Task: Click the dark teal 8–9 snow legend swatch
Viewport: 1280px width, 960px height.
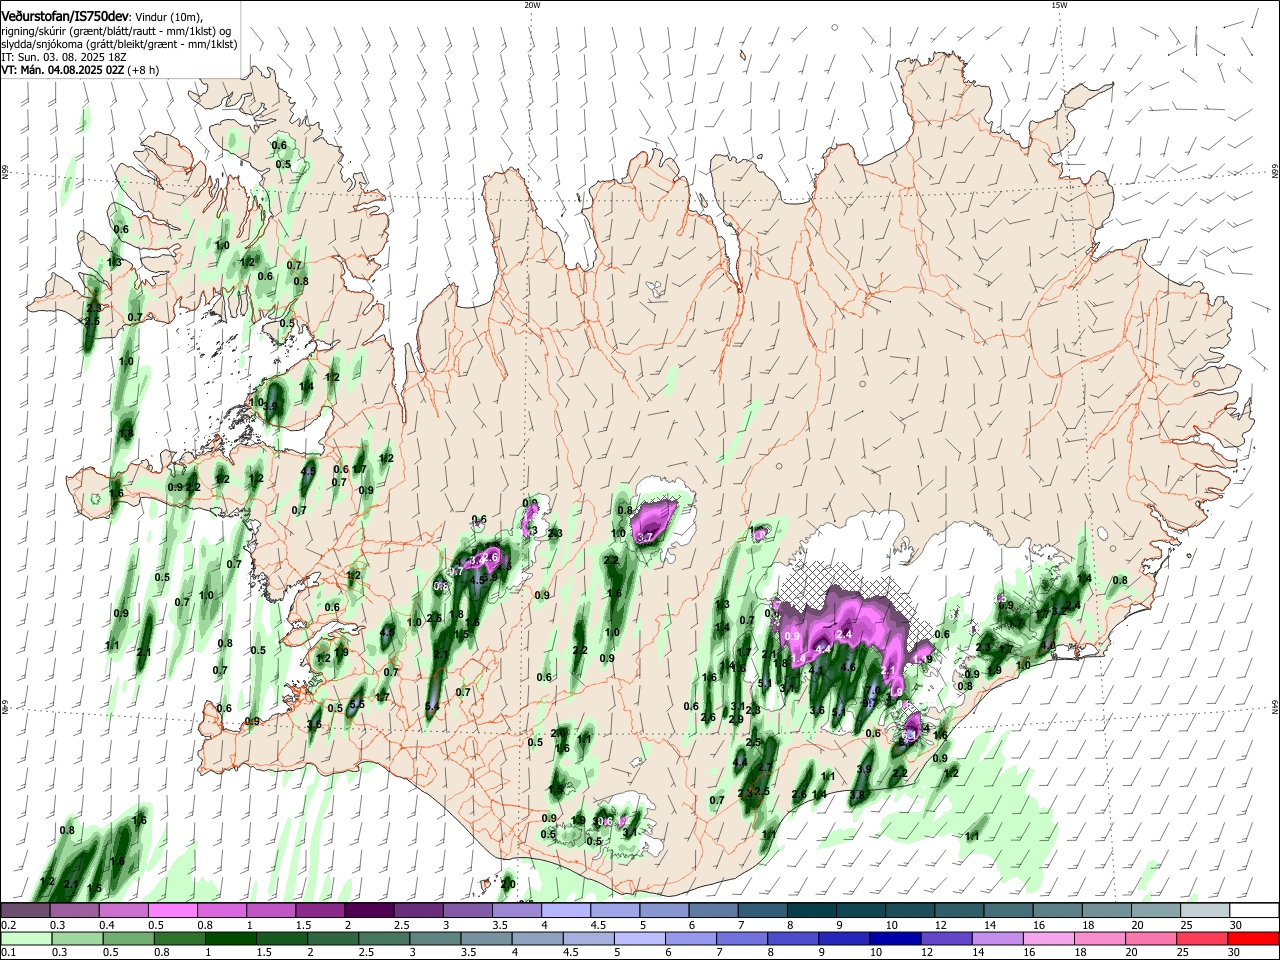Action: pyautogui.click(x=812, y=910)
